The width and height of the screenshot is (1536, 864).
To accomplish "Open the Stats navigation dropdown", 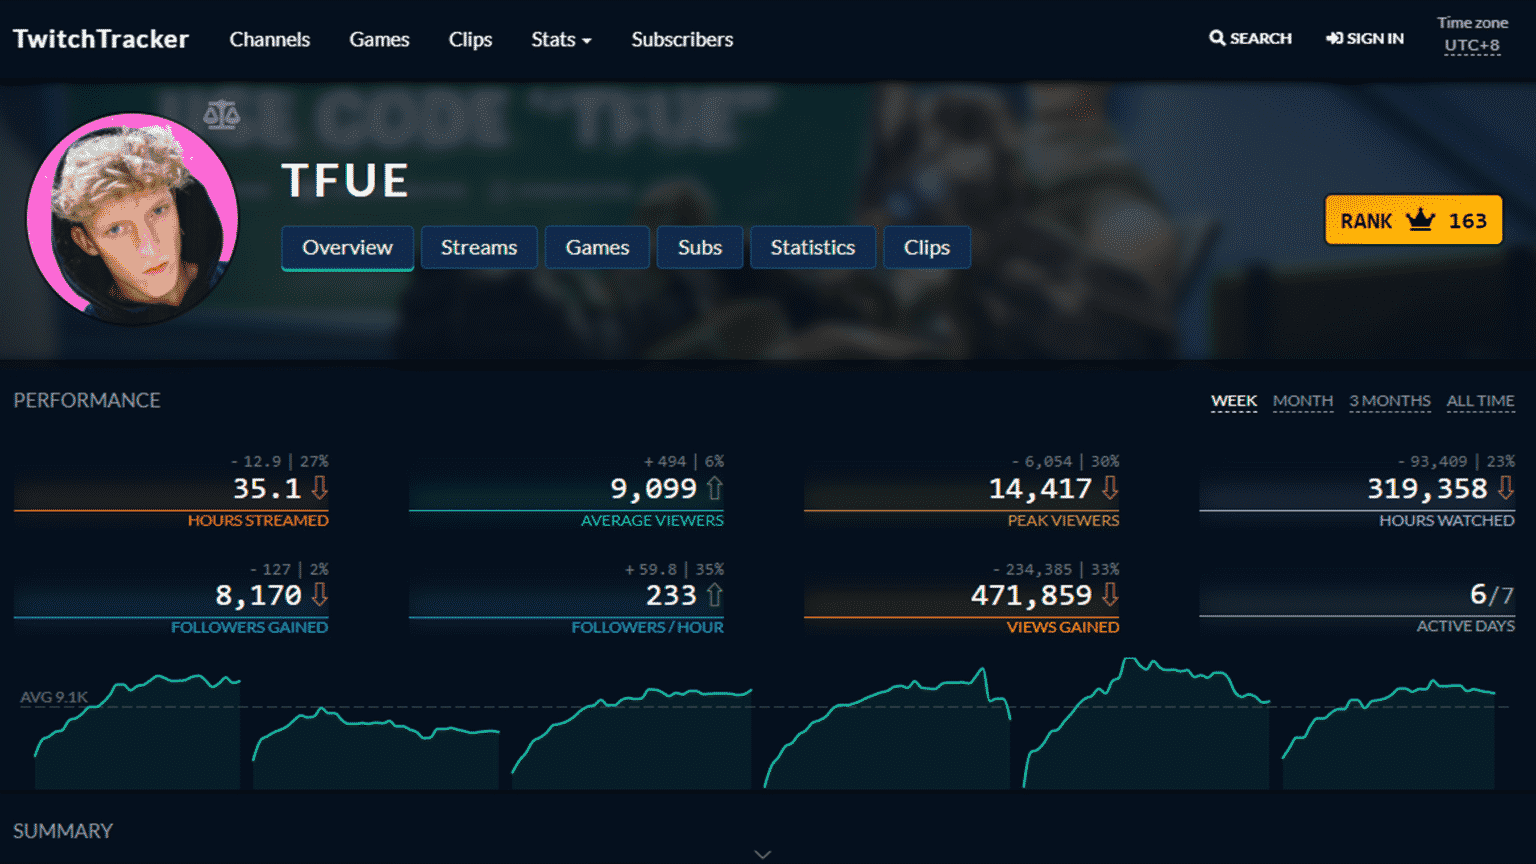I will pos(560,40).
